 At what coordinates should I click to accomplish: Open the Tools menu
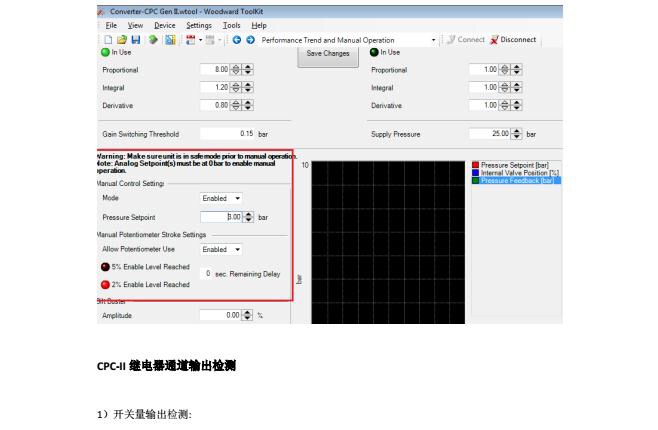(x=231, y=25)
